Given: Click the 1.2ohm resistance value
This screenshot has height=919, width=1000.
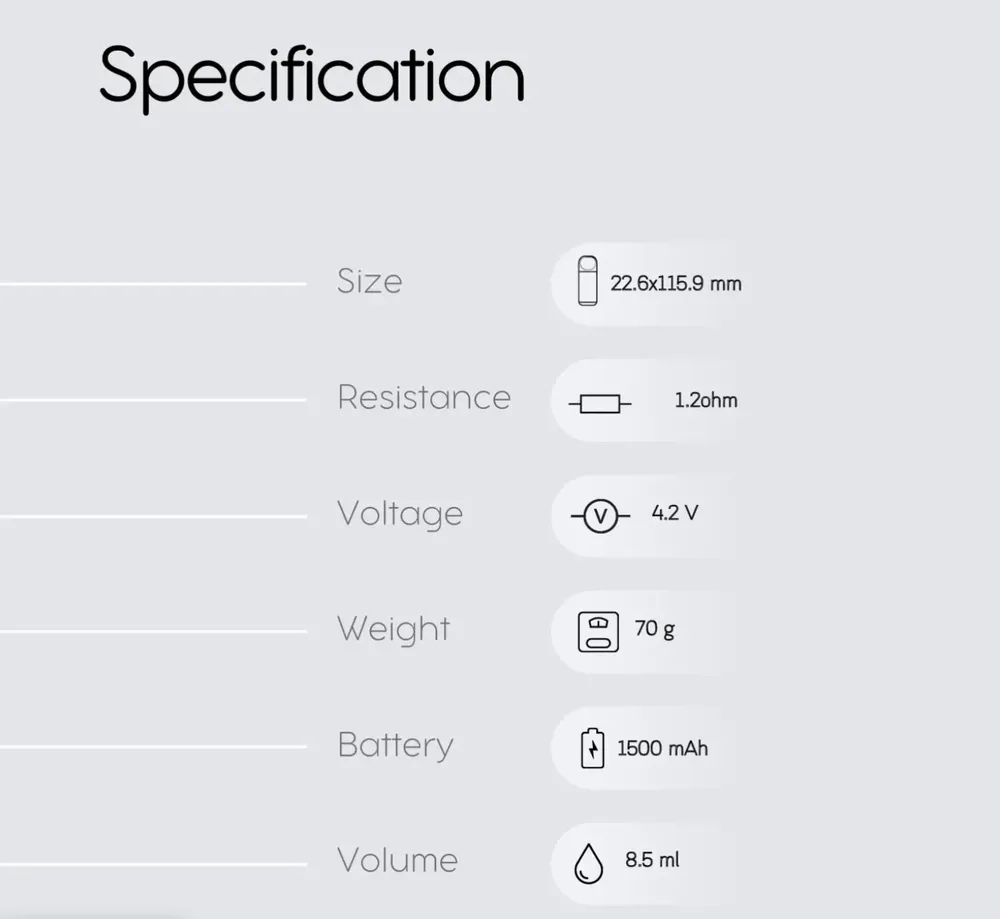Looking at the screenshot, I should 706,400.
